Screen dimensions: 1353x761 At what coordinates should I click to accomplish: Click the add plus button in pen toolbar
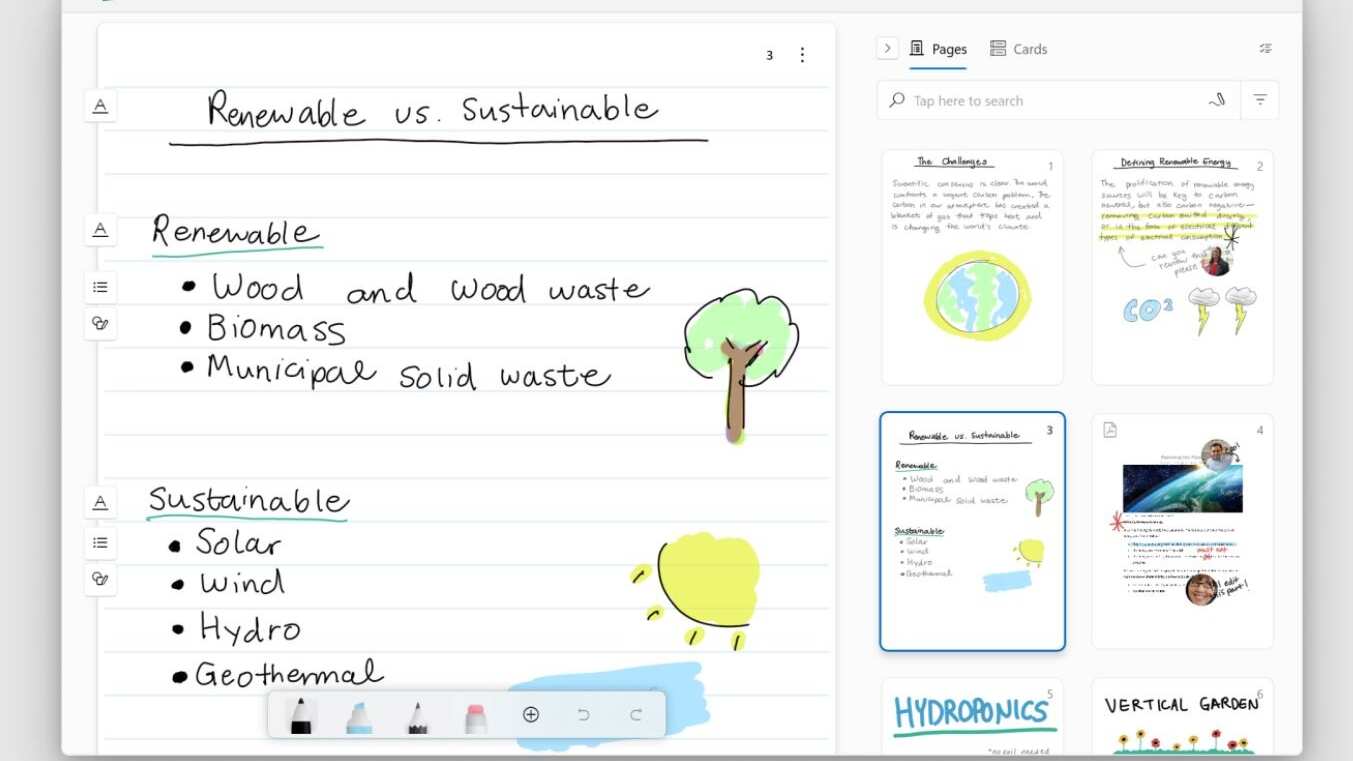pyautogui.click(x=531, y=714)
